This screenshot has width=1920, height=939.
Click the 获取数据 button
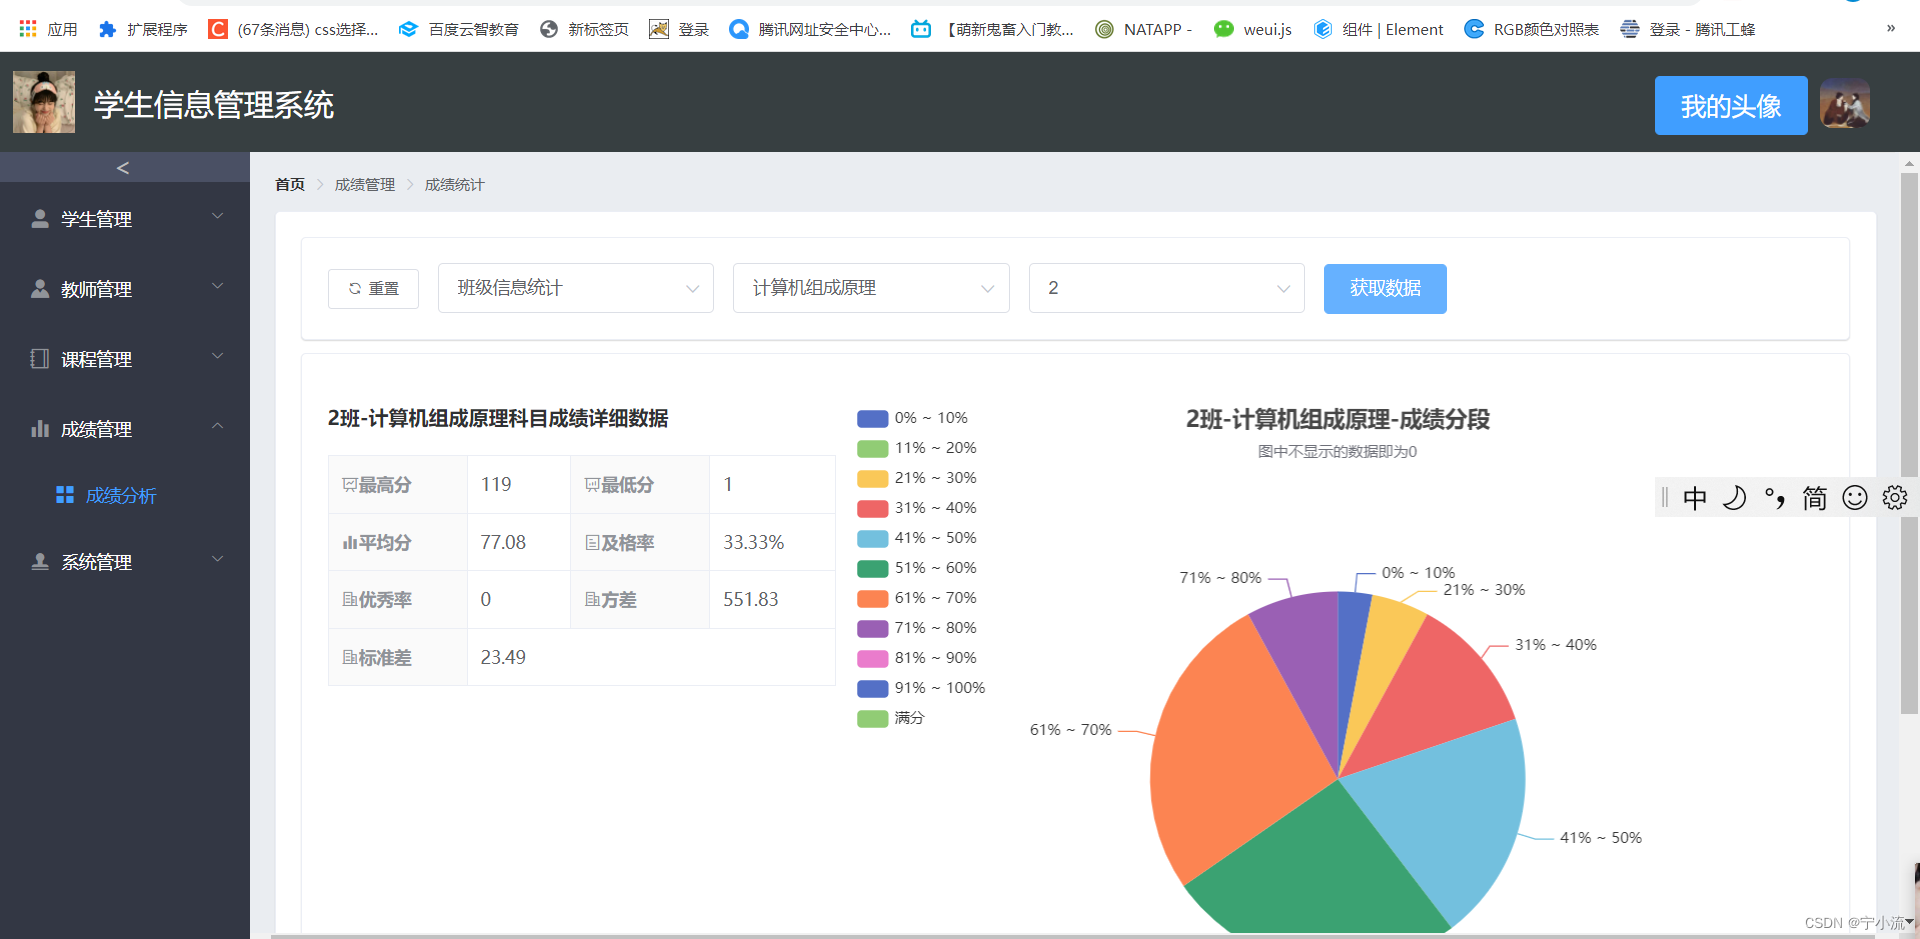point(1384,288)
